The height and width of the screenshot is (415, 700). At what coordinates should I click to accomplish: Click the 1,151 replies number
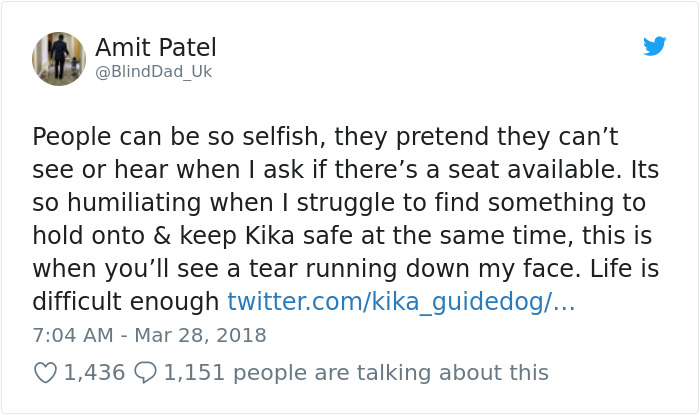[x=194, y=373]
